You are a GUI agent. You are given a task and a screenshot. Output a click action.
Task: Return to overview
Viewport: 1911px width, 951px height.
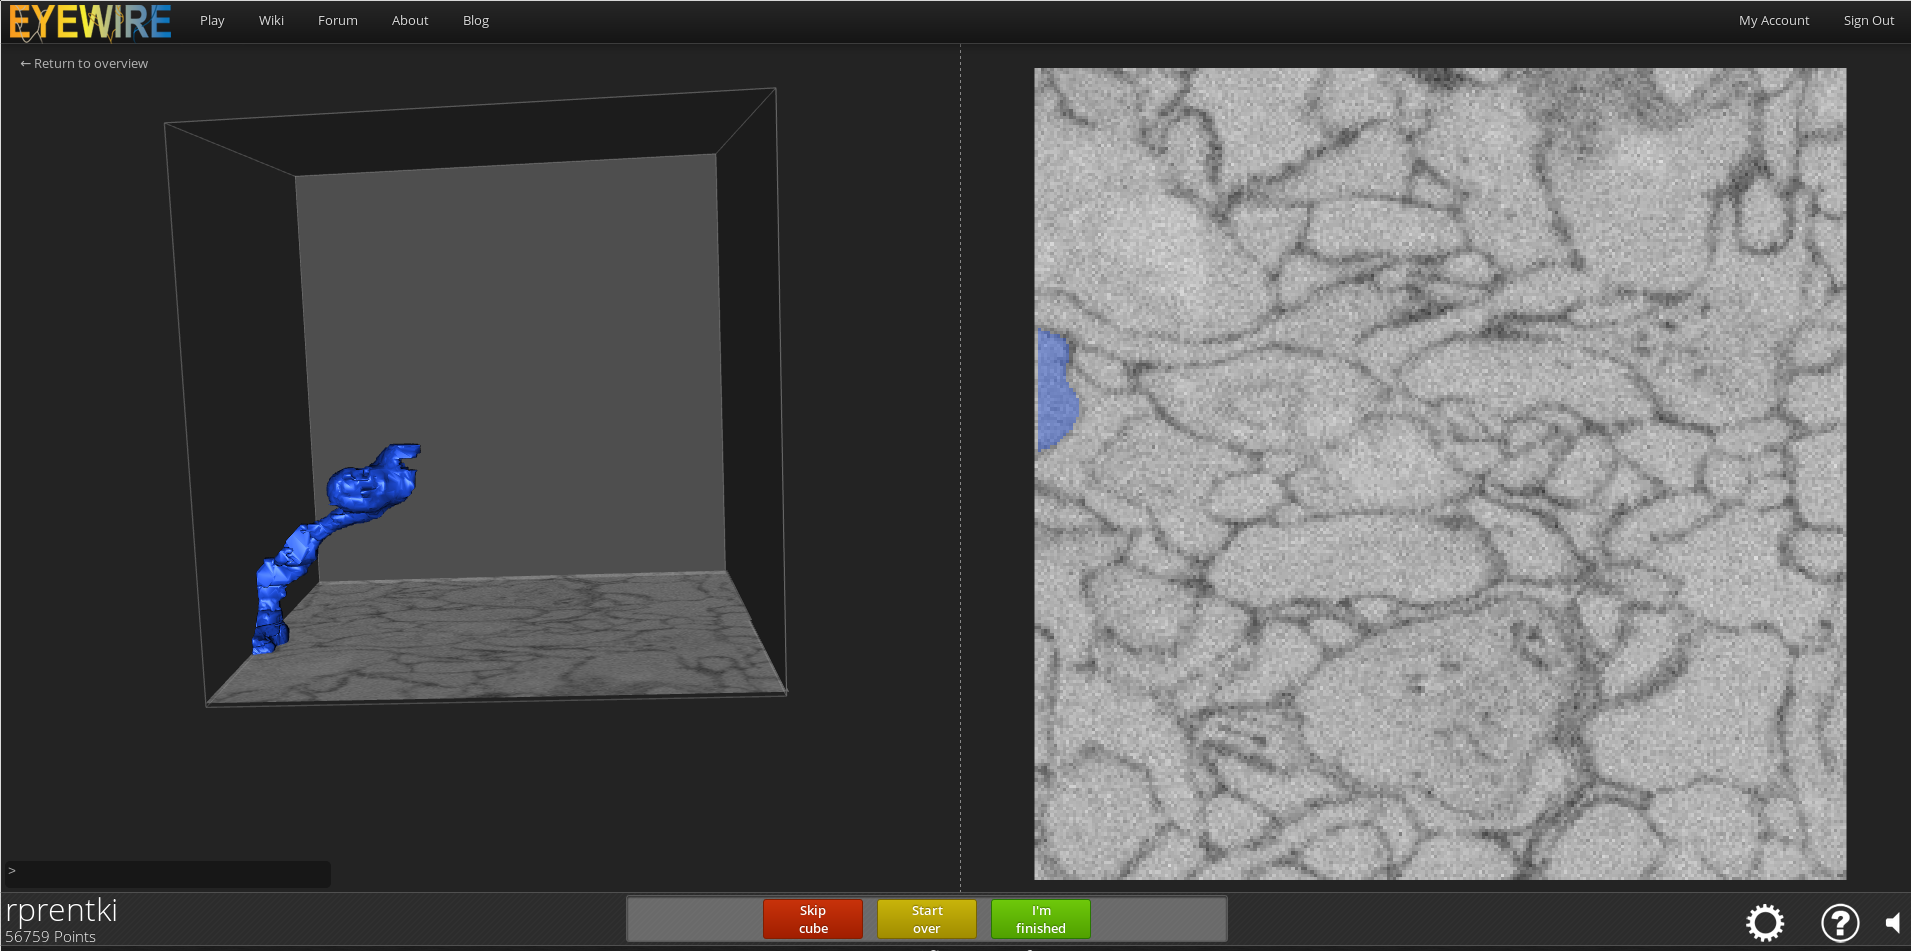tap(84, 64)
